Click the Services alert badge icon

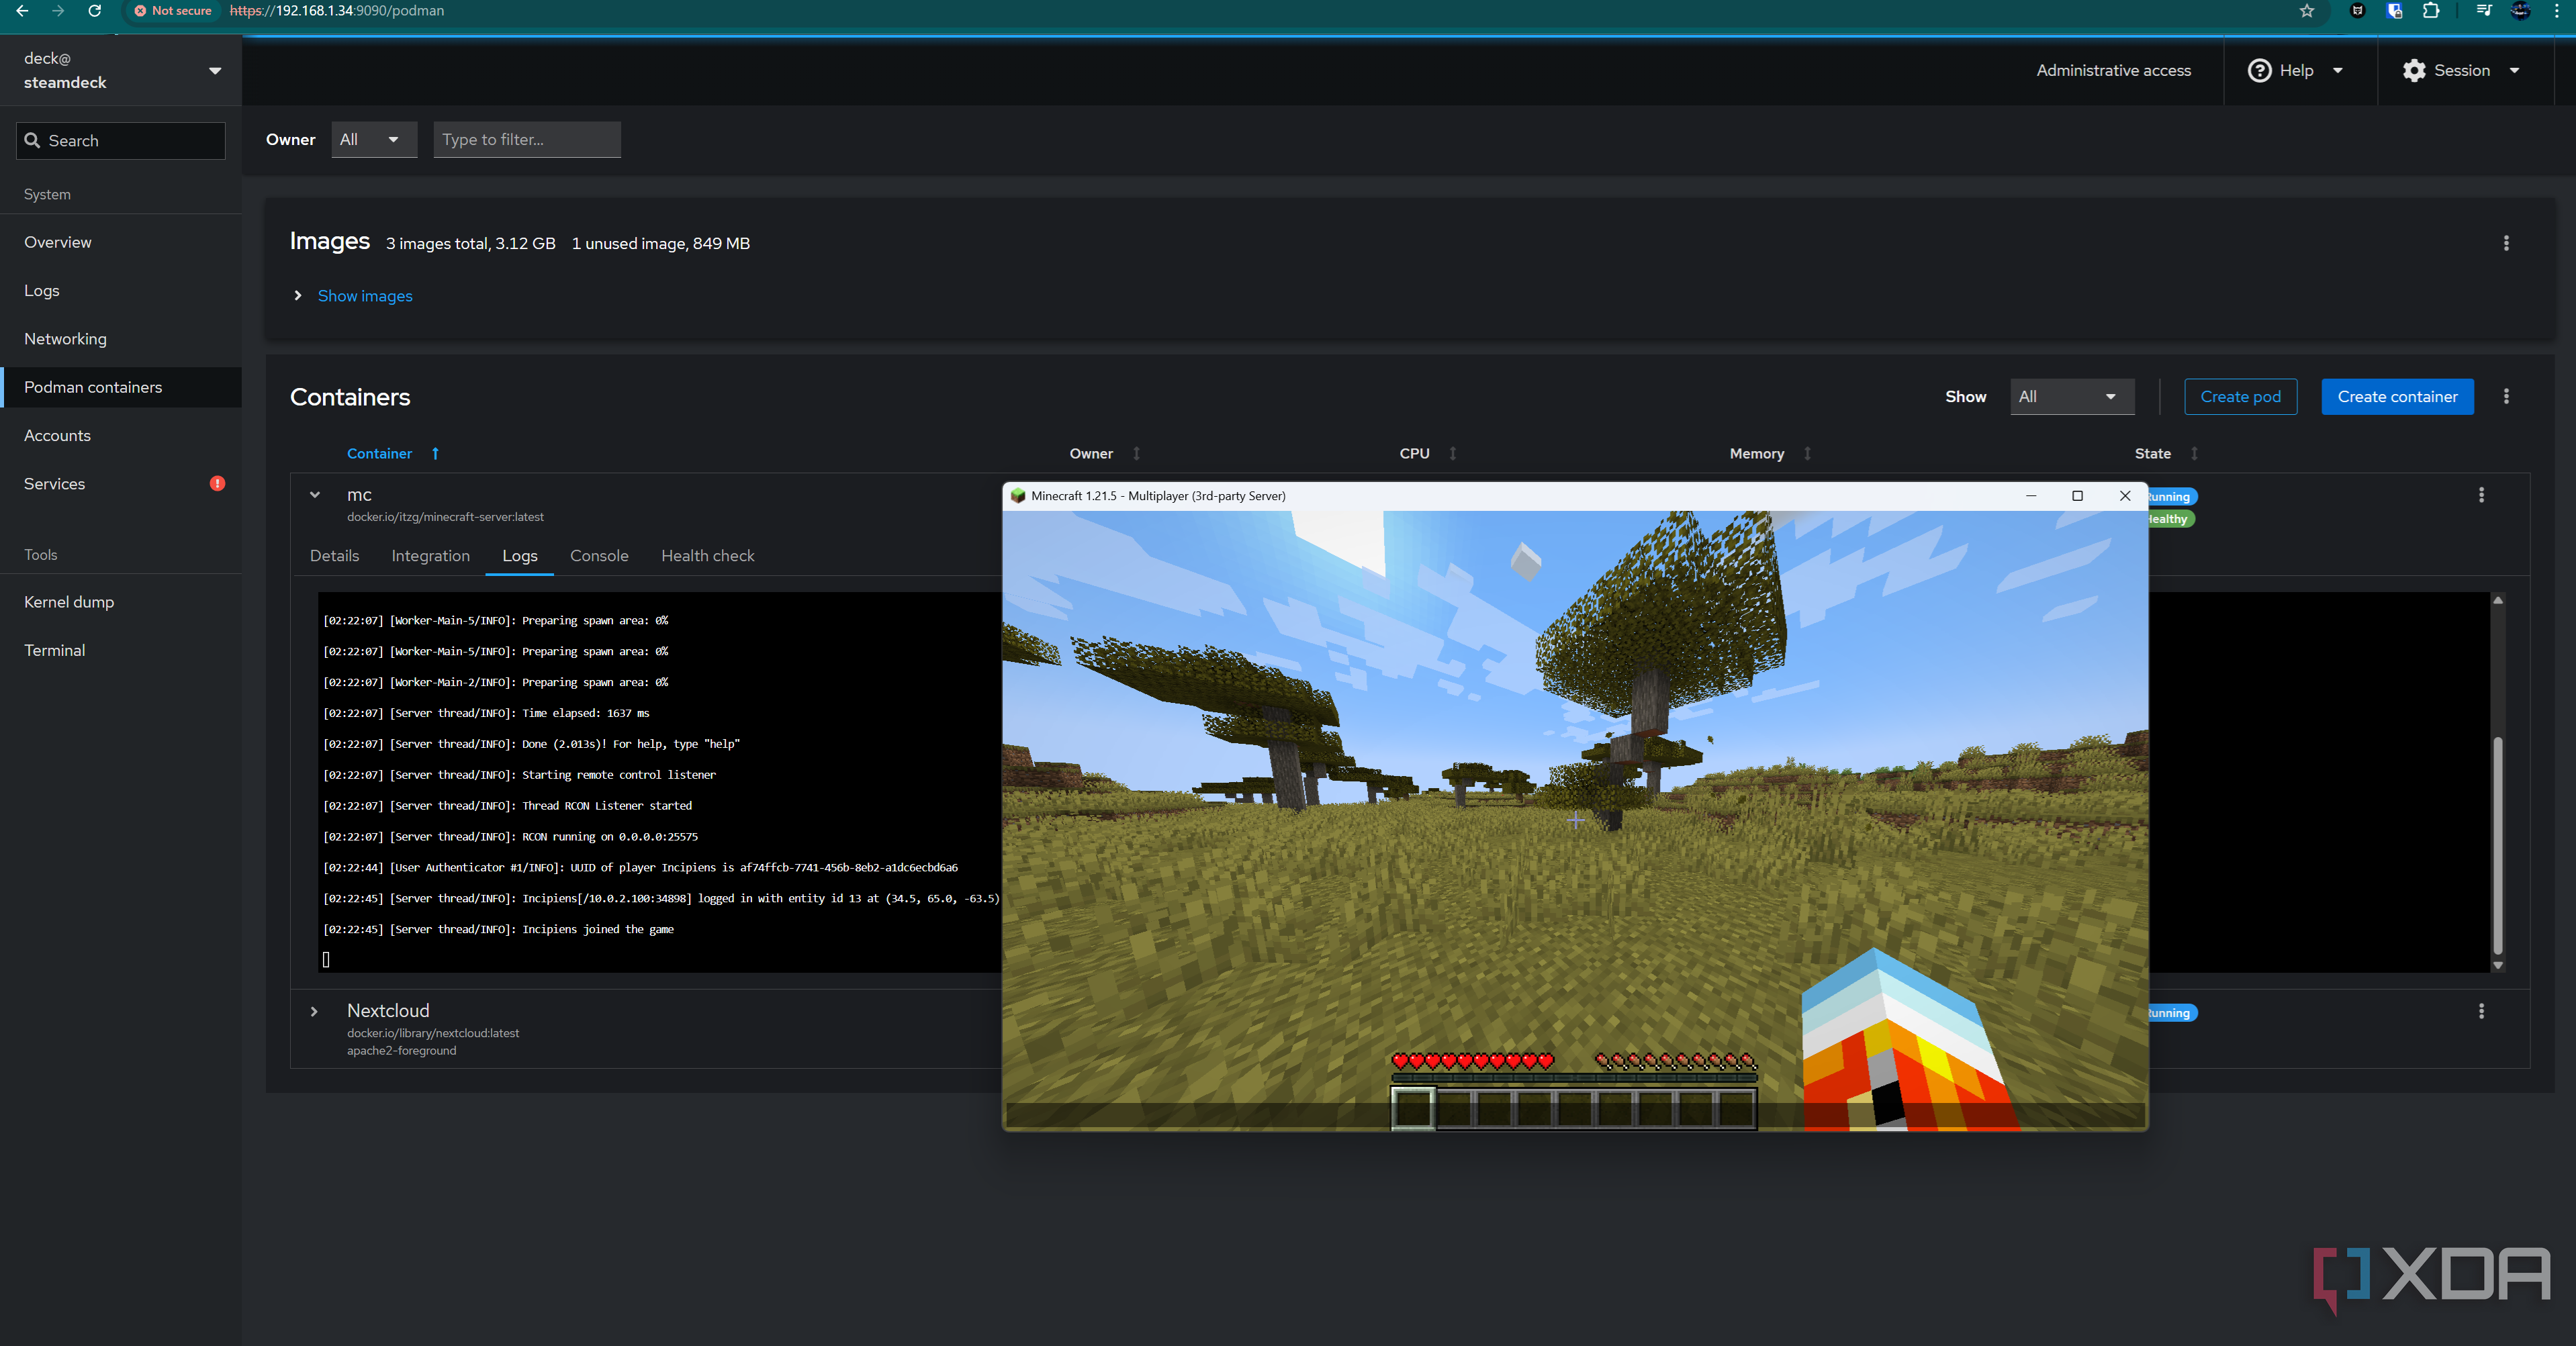217,483
